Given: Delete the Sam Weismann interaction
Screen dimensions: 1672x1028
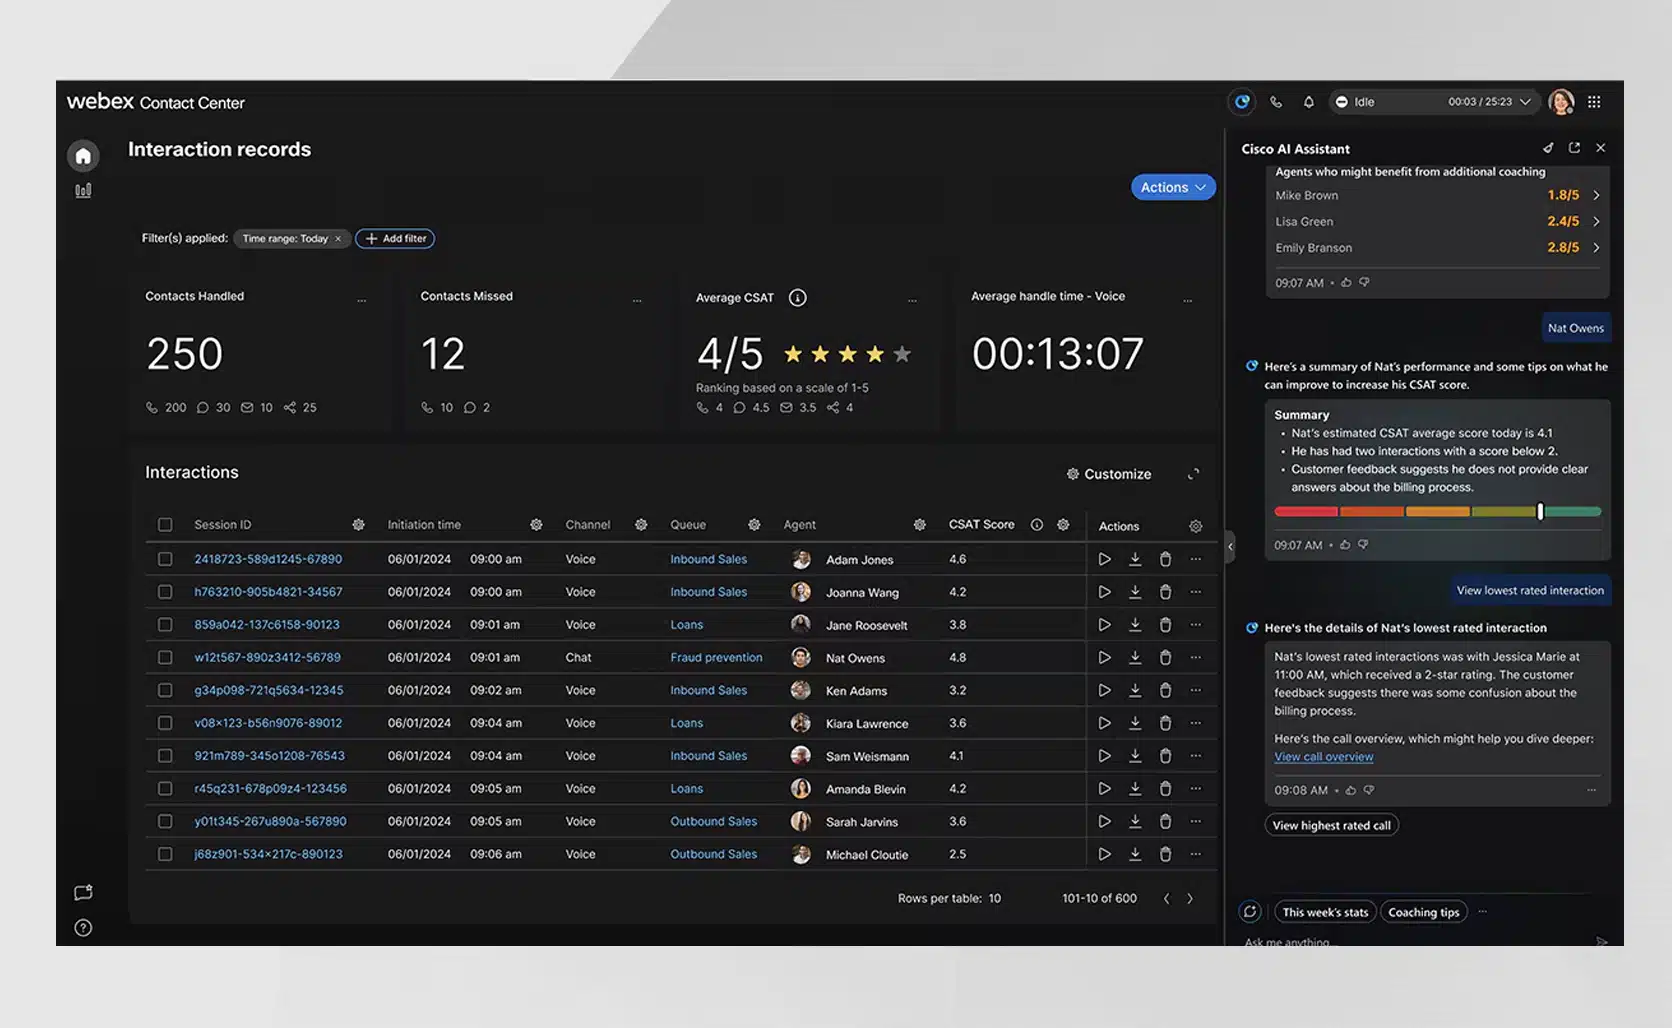Looking at the screenshot, I should click(1165, 756).
